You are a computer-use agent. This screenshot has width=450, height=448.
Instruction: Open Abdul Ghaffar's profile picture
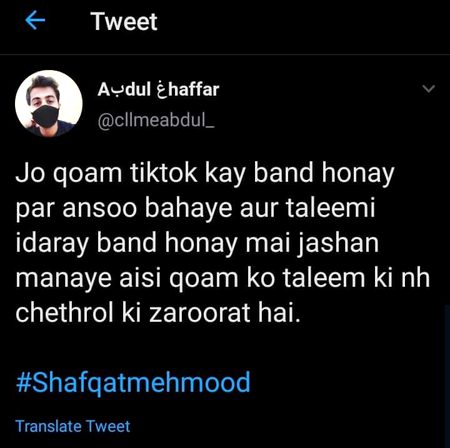pyautogui.click(x=49, y=104)
